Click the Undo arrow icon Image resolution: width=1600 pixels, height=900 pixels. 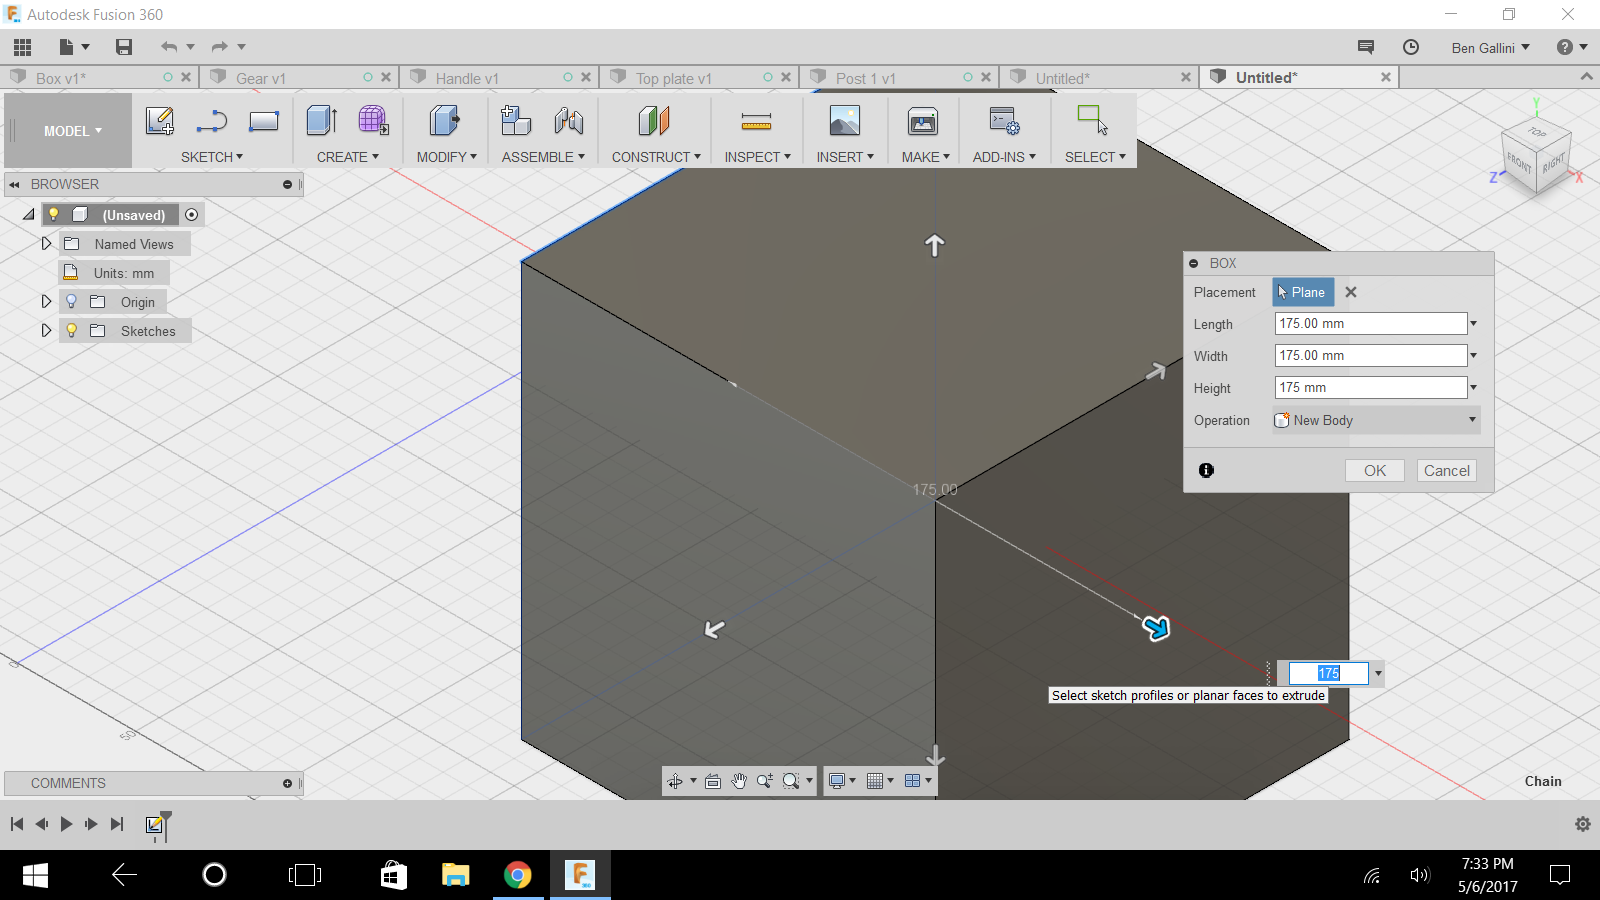click(169, 47)
